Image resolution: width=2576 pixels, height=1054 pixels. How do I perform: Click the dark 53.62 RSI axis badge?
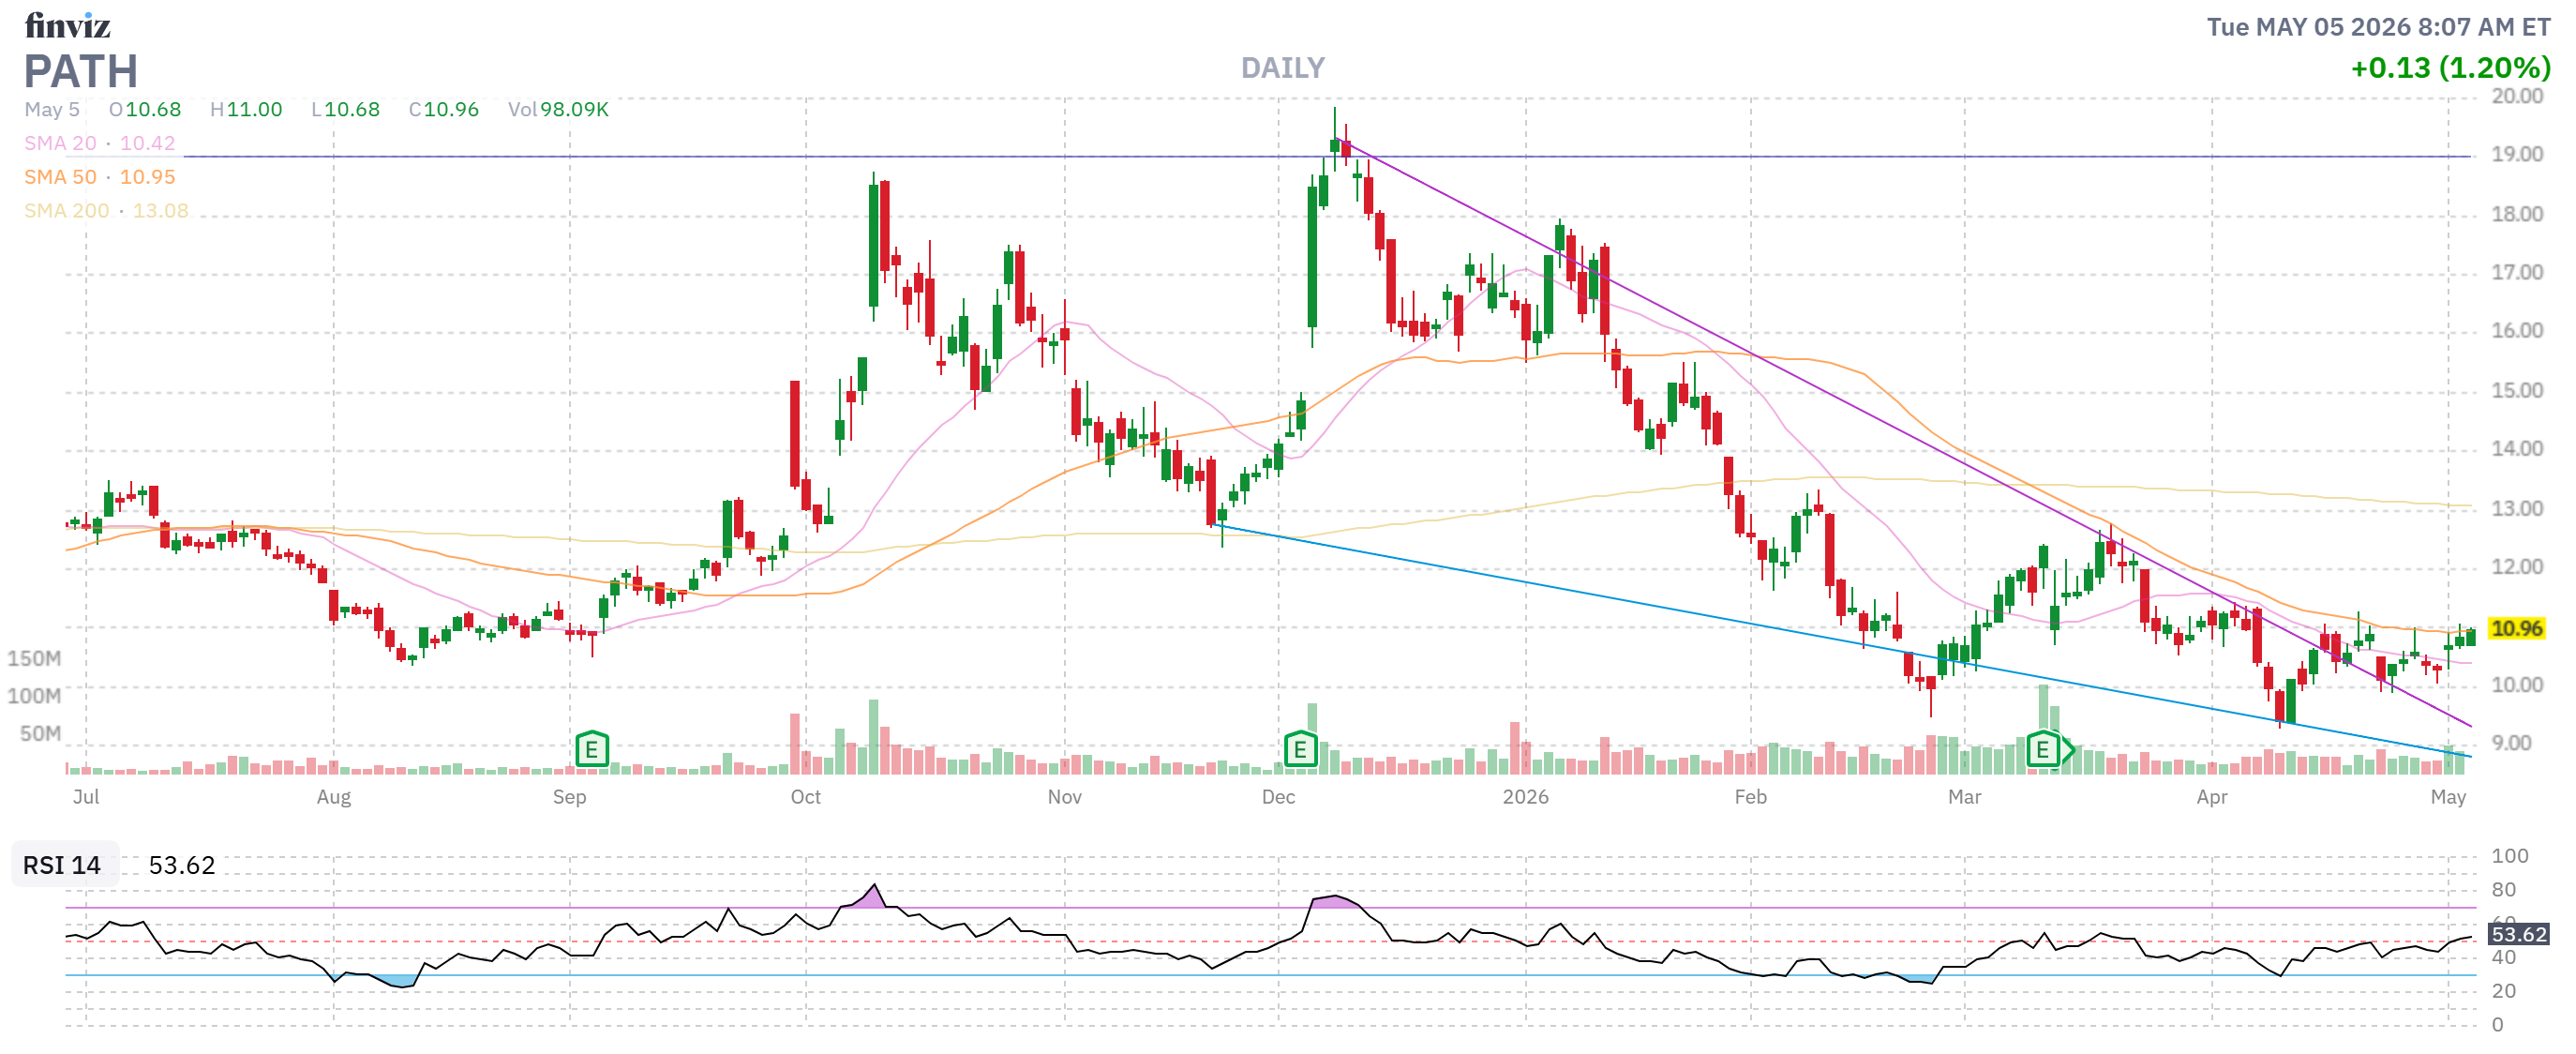(2518, 934)
